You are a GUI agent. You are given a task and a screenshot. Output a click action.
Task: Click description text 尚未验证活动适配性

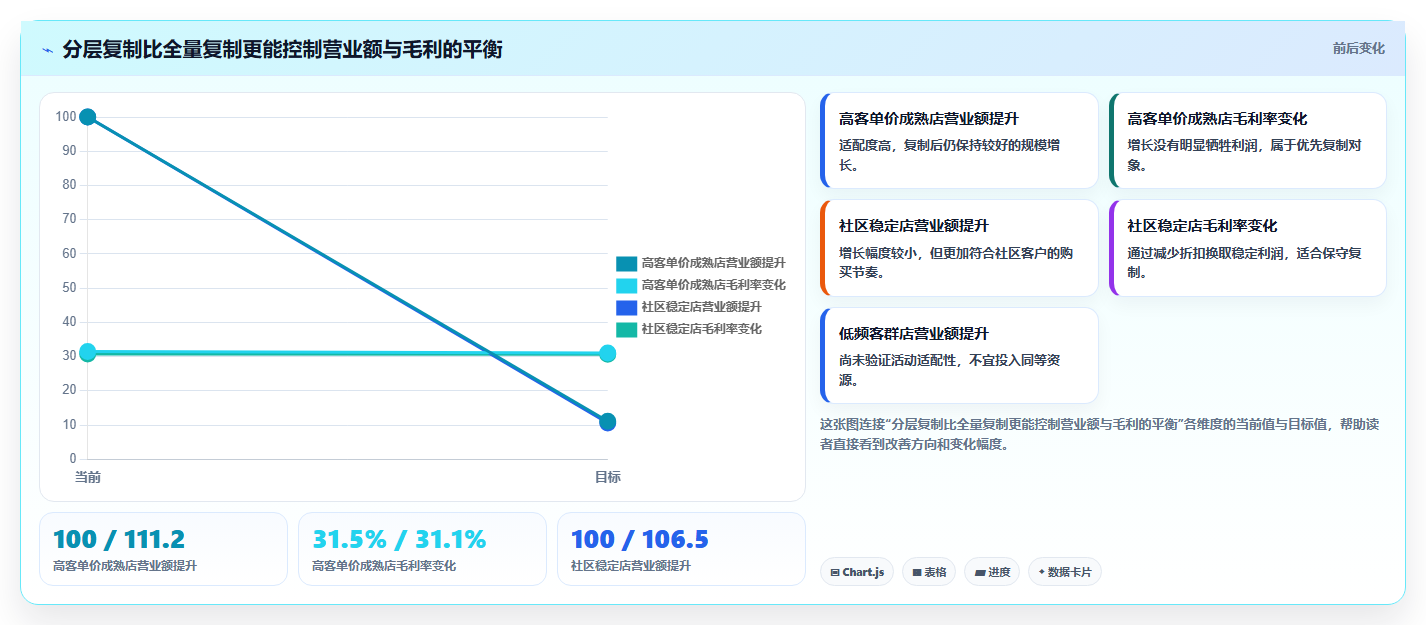pyautogui.click(x=902, y=361)
